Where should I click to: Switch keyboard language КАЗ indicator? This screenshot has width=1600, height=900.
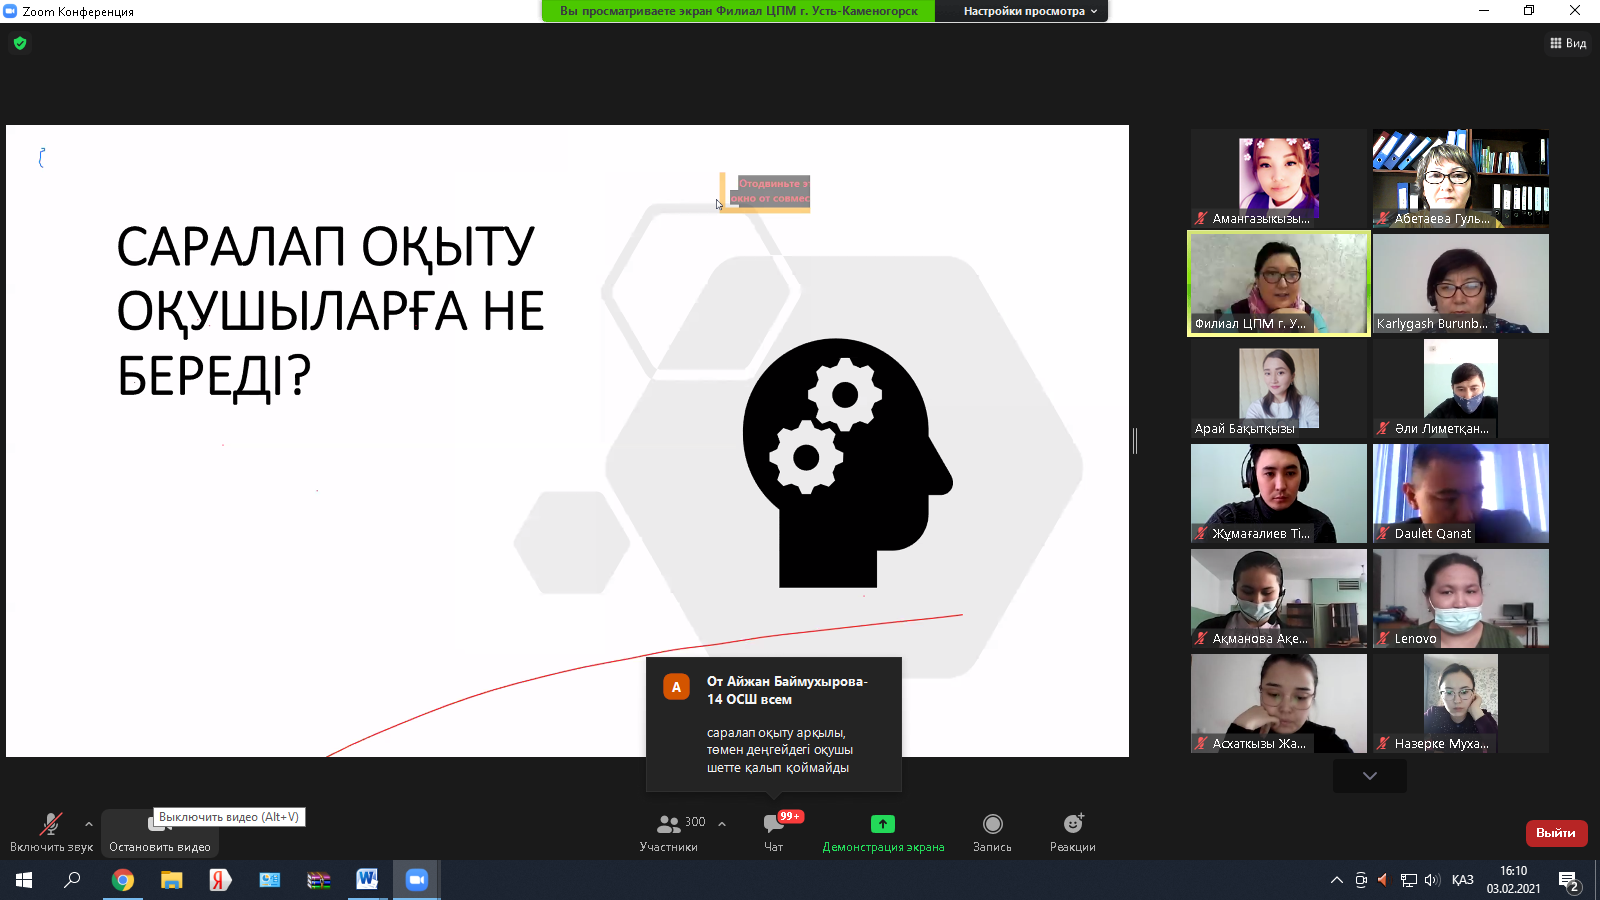click(x=1462, y=880)
